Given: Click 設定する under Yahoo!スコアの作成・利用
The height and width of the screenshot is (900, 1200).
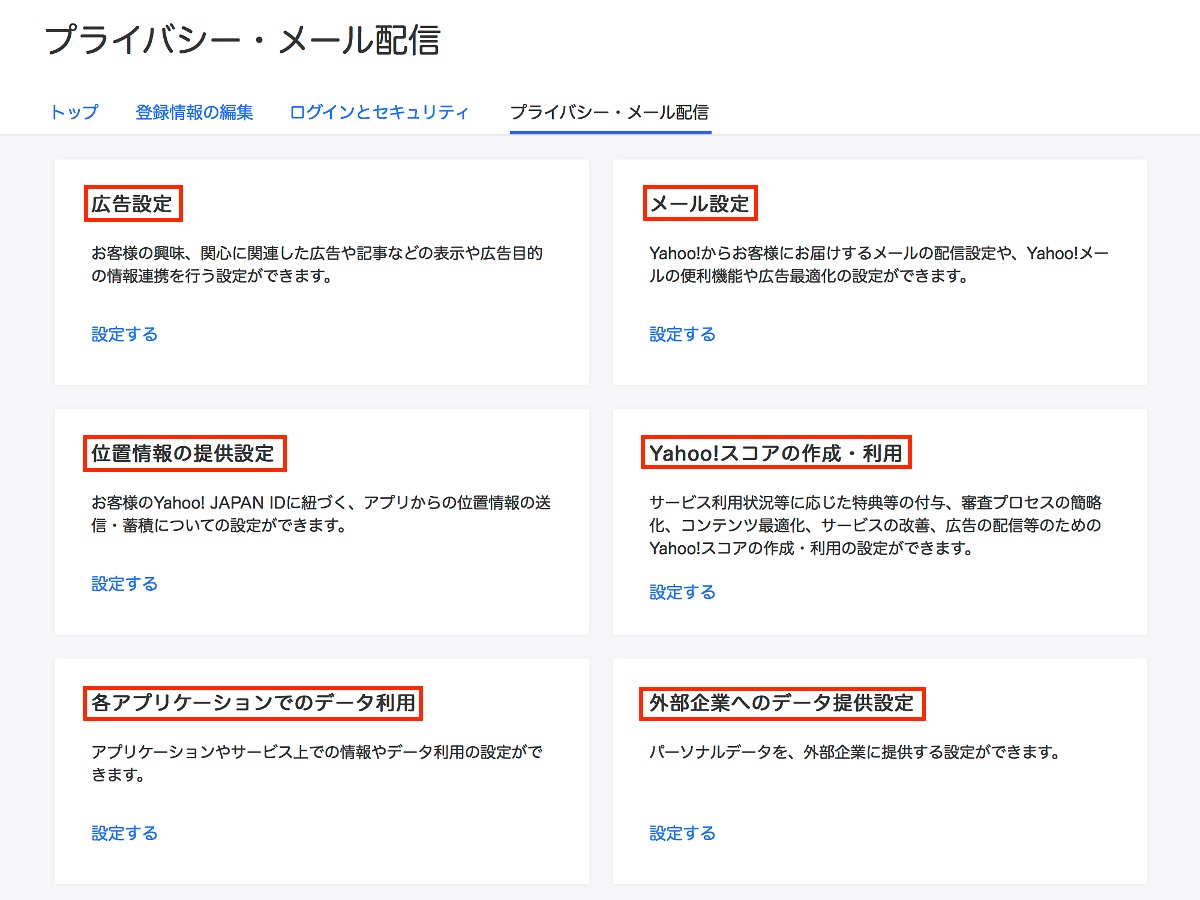Looking at the screenshot, I should click(683, 592).
